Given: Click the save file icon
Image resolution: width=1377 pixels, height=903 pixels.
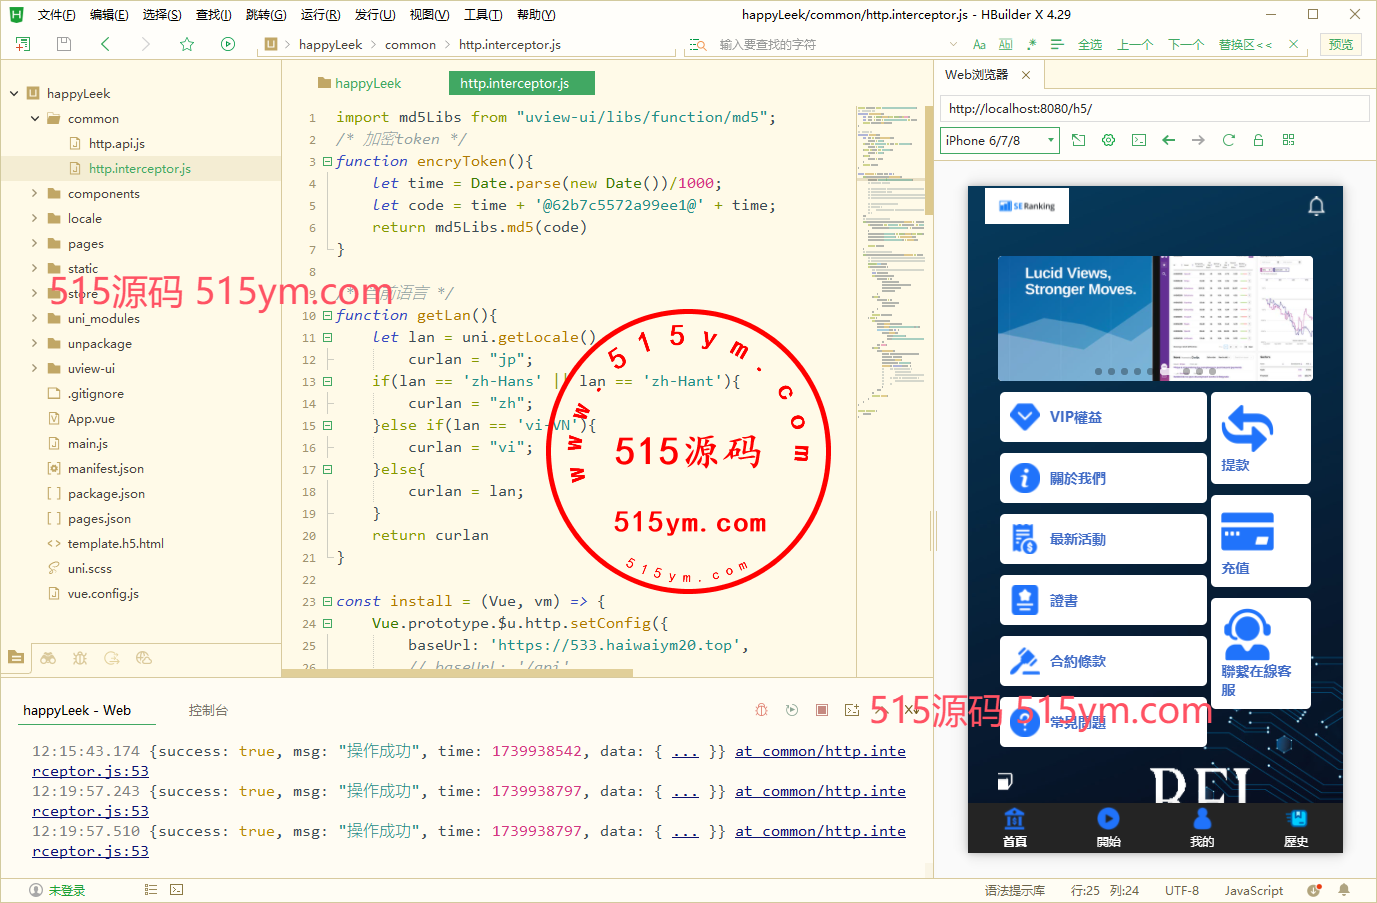Looking at the screenshot, I should pos(64,44).
